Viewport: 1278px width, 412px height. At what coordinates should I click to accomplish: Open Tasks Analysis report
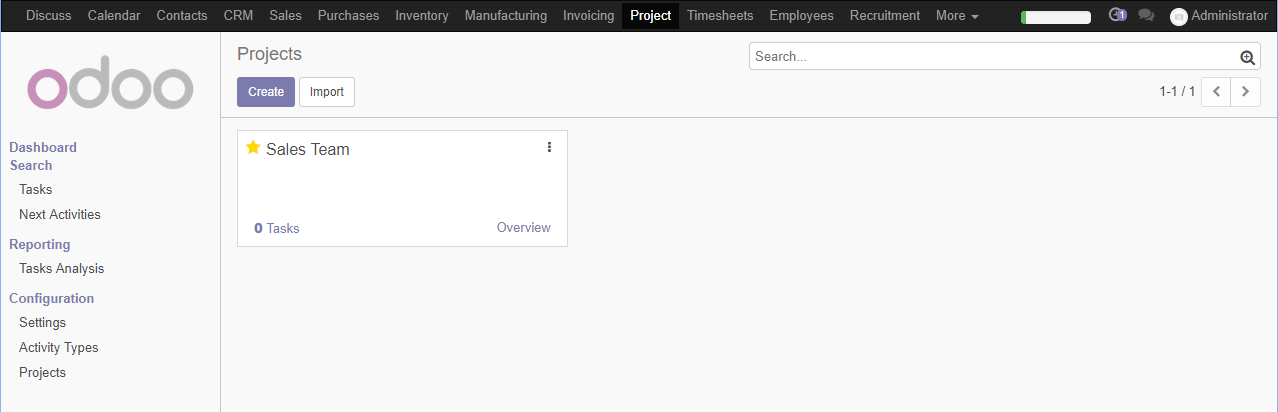tap(62, 268)
